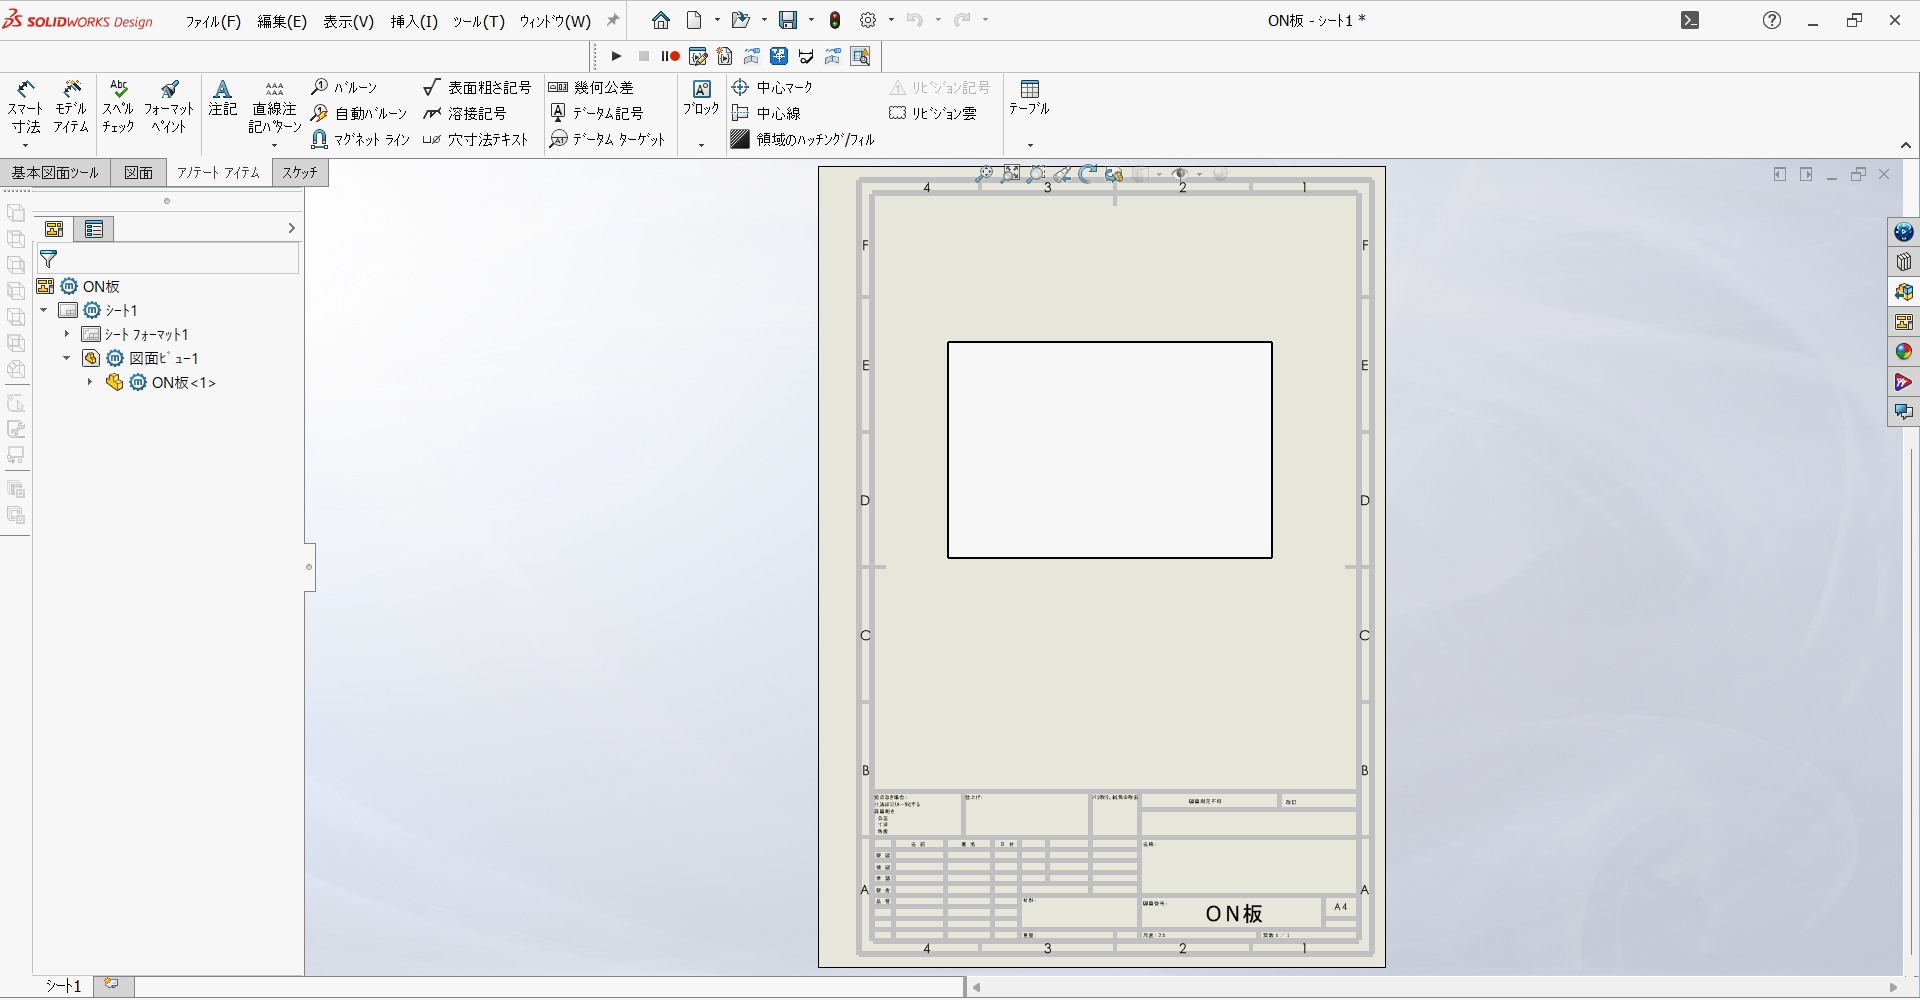Click the filter funnel icon in tree
The height and width of the screenshot is (1000, 1920).
coord(48,259)
